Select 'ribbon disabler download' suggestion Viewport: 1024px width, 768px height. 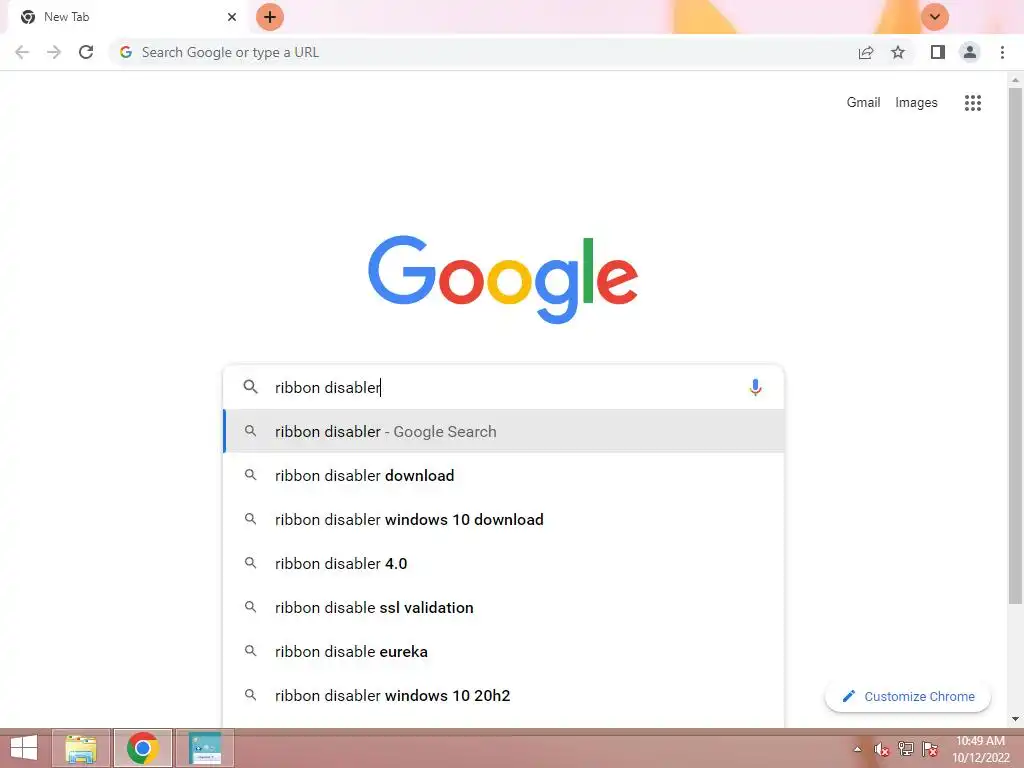(x=504, y=475)
